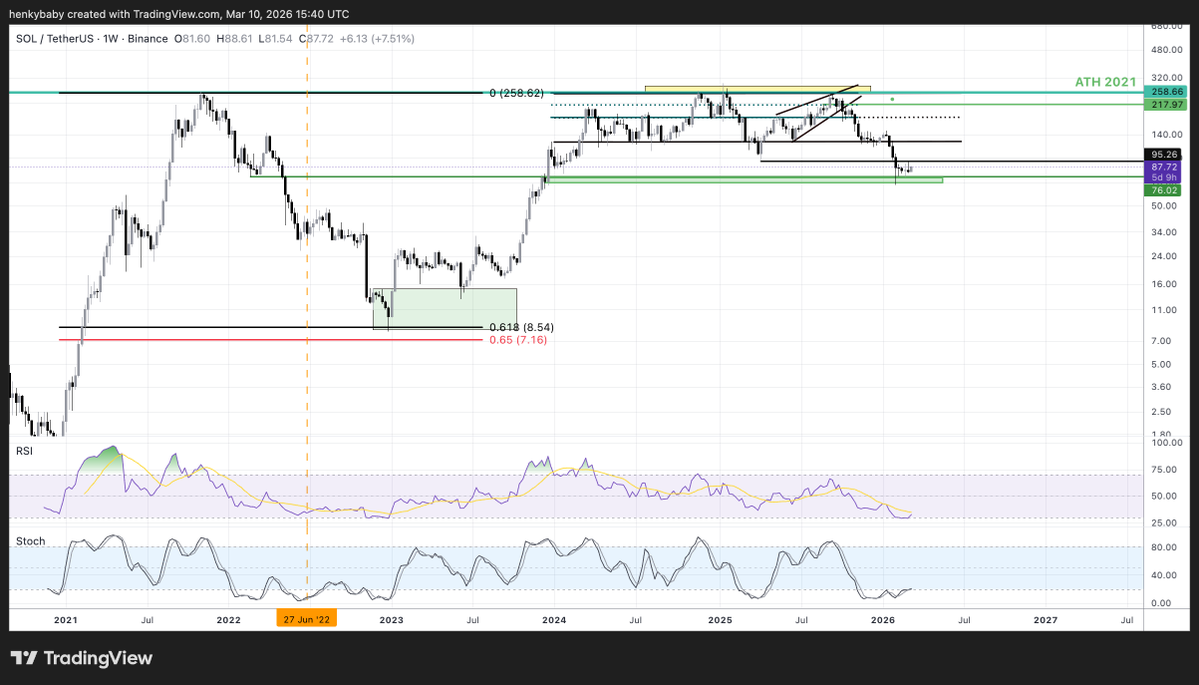Click the red 0.65 (7.16) Fibonacci label
Viewport: 1199px width, 685px height.
(518, 339)
